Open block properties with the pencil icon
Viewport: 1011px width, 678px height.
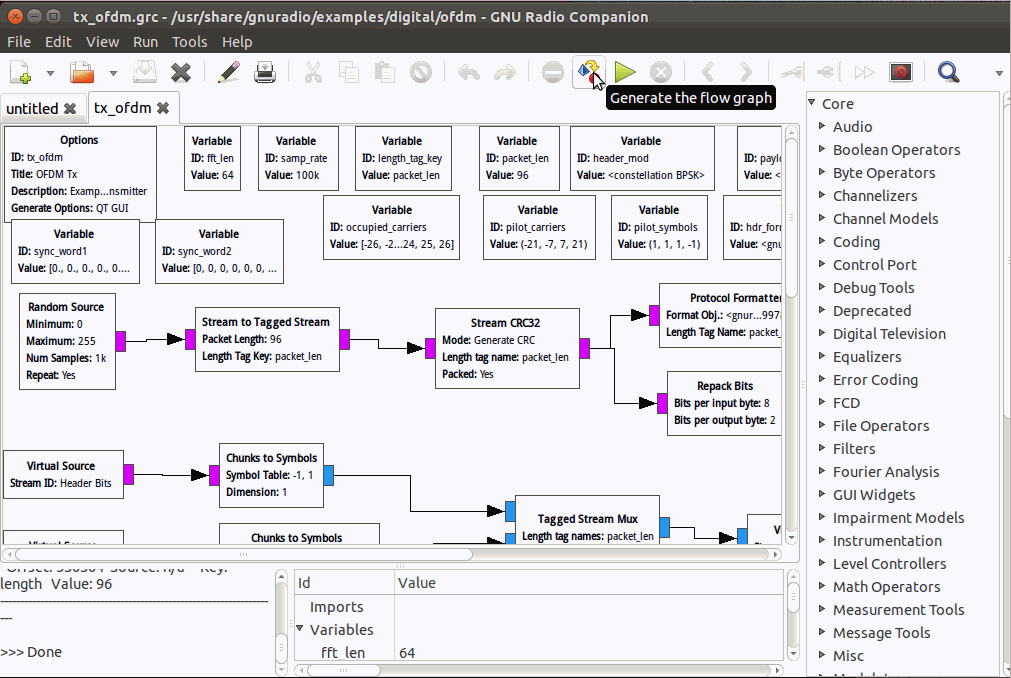(x=228, y=72)
